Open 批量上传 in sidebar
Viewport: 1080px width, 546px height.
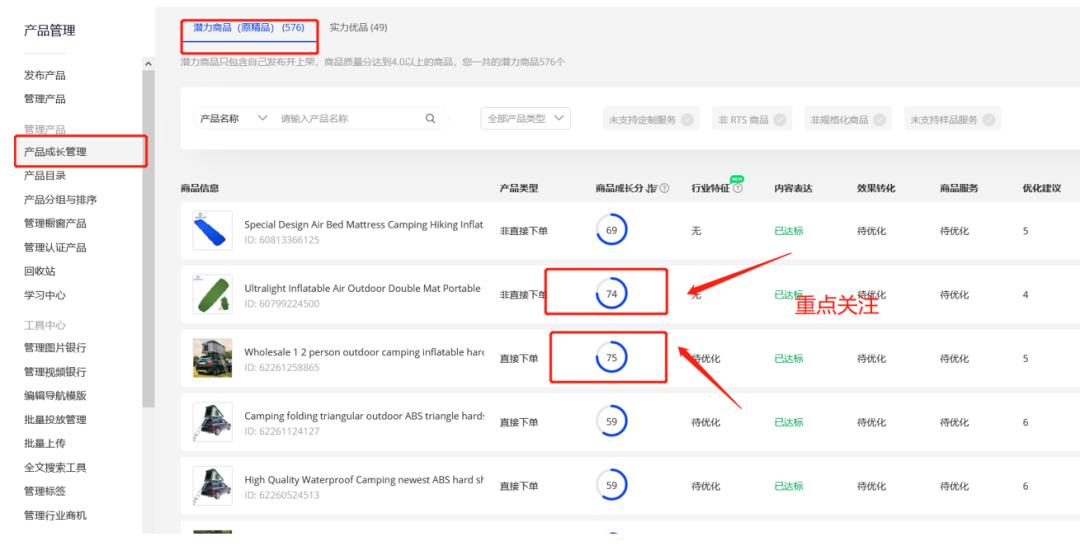(45, 443)
